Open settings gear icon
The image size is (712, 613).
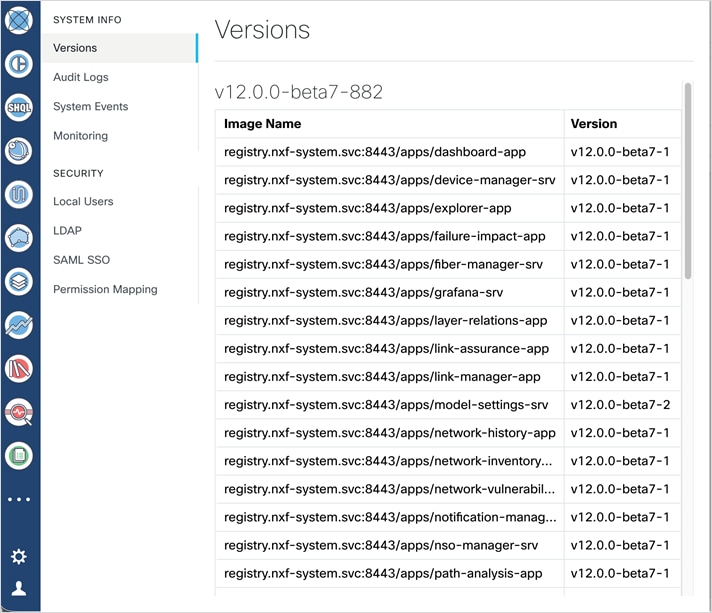coord(19,556)
